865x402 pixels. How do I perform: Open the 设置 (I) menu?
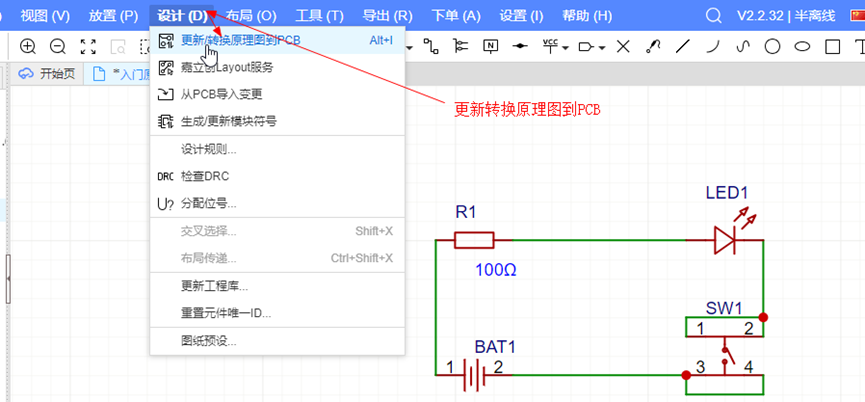521,15
